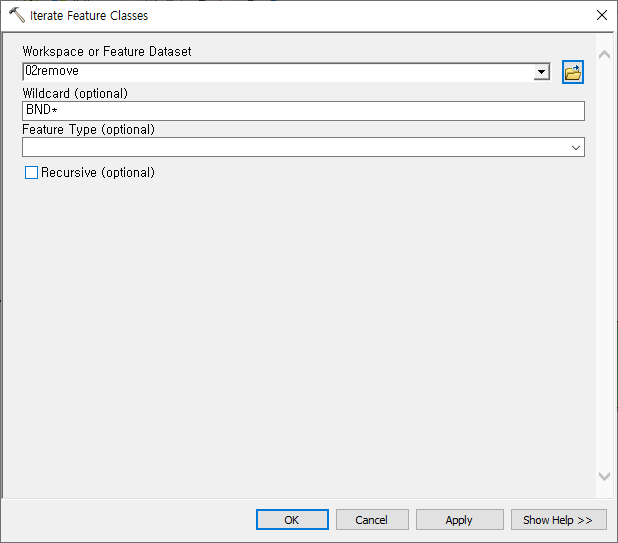This screenshot has width=618, height=543.
Task: Click the scroll up arrow
Action: point(604,55)
